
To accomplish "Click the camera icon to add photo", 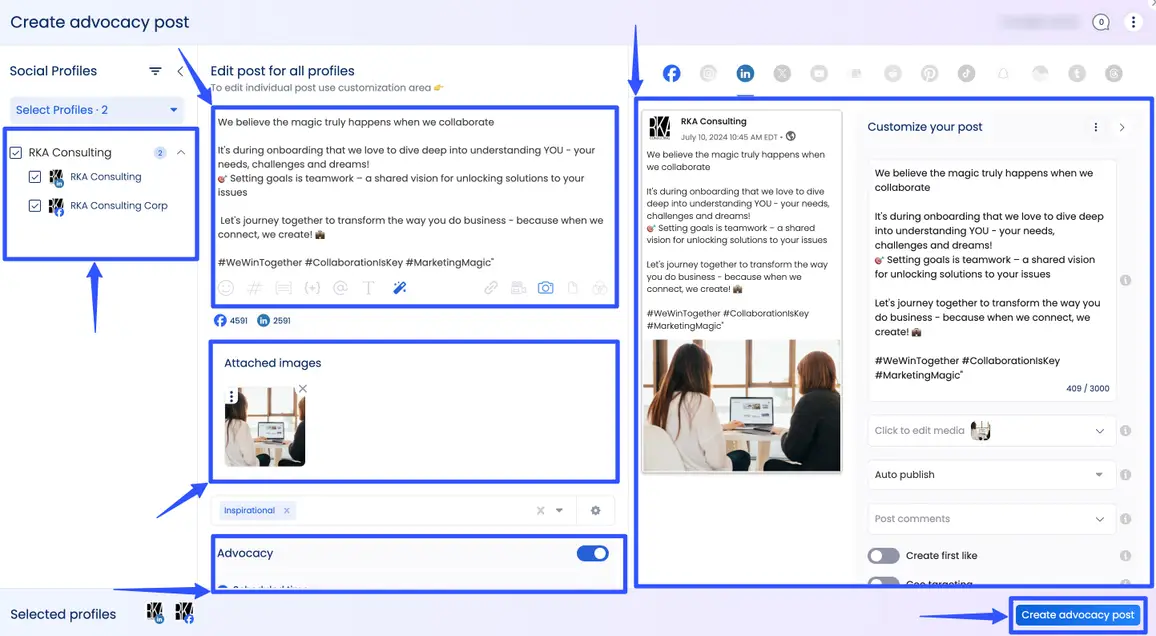I will point(545,288).
